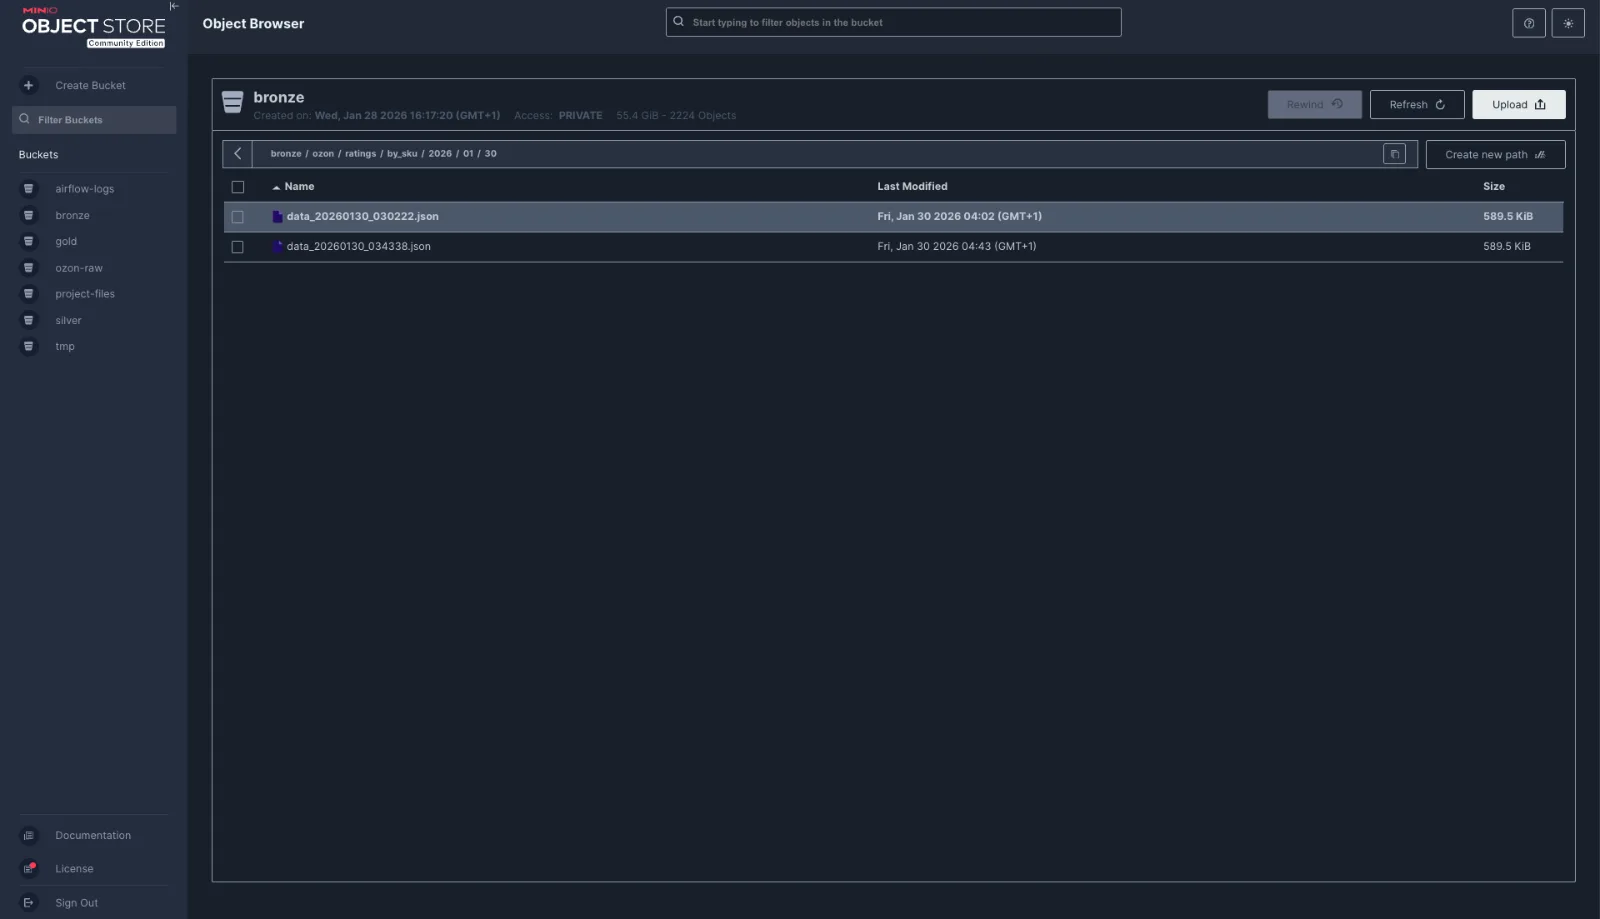Click file icon of data_20260130_034338.json
The image size is (1600, 919).
pos(277,246)
